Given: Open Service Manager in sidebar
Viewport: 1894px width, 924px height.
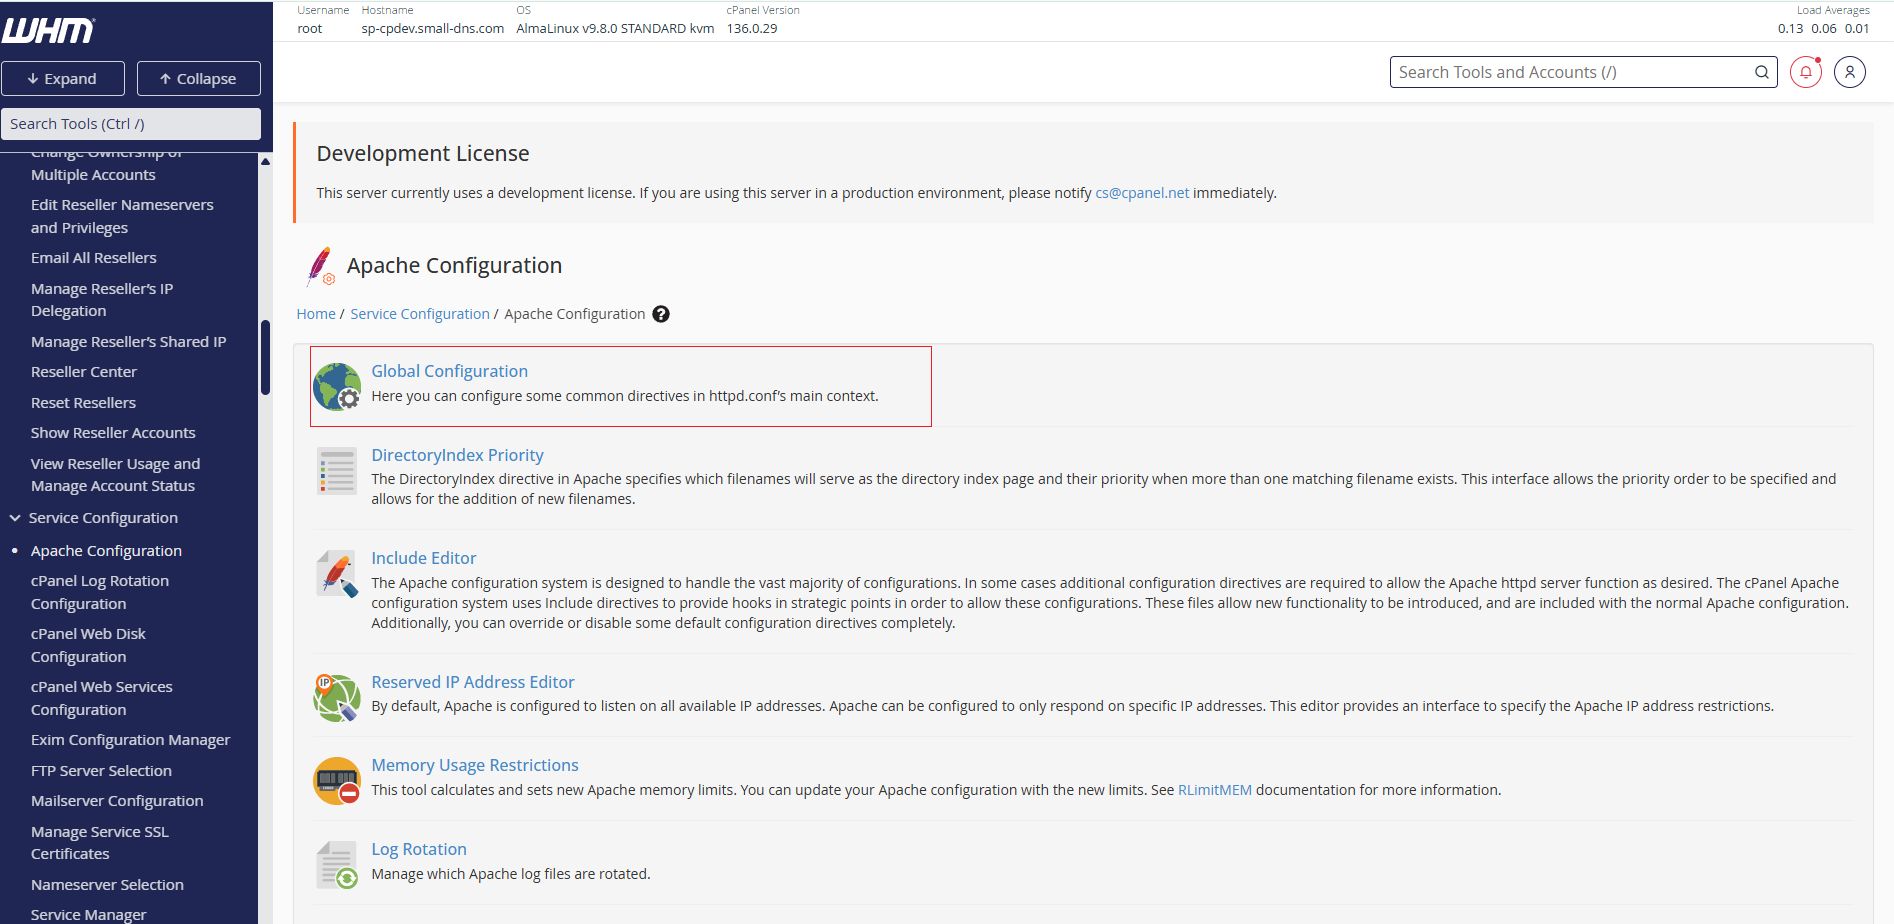Looking at the screenshot, I should 88,915.
